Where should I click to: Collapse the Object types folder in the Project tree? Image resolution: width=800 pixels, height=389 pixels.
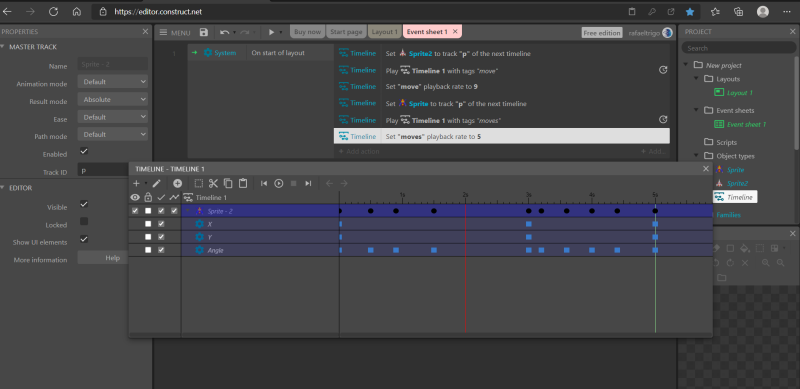point(697,156)
